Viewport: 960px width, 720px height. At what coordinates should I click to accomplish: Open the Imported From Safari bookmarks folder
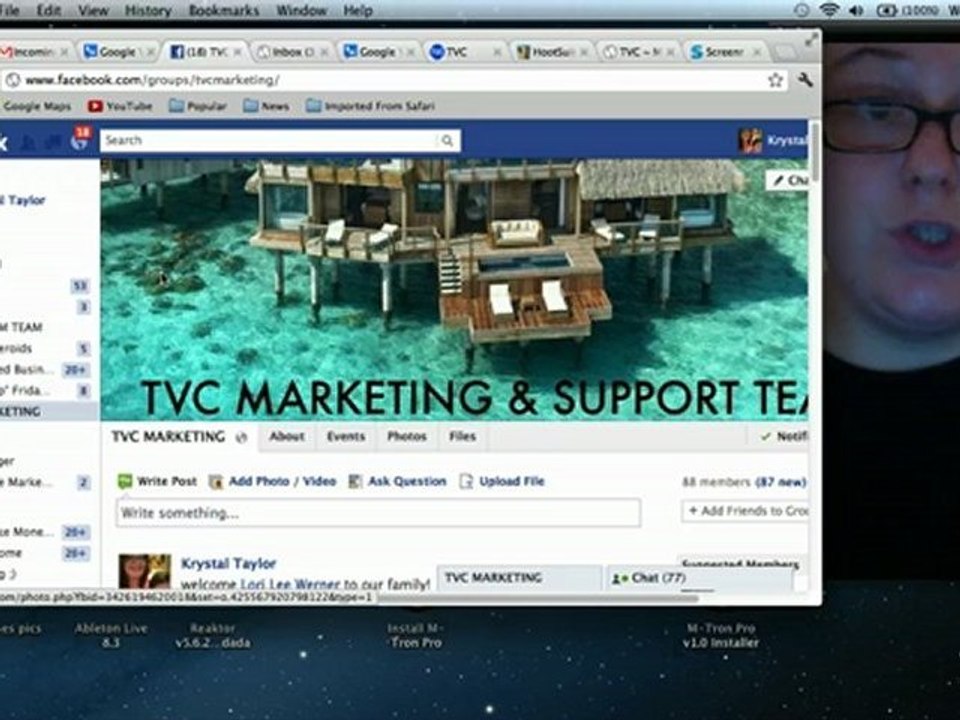tap(370, 106)
